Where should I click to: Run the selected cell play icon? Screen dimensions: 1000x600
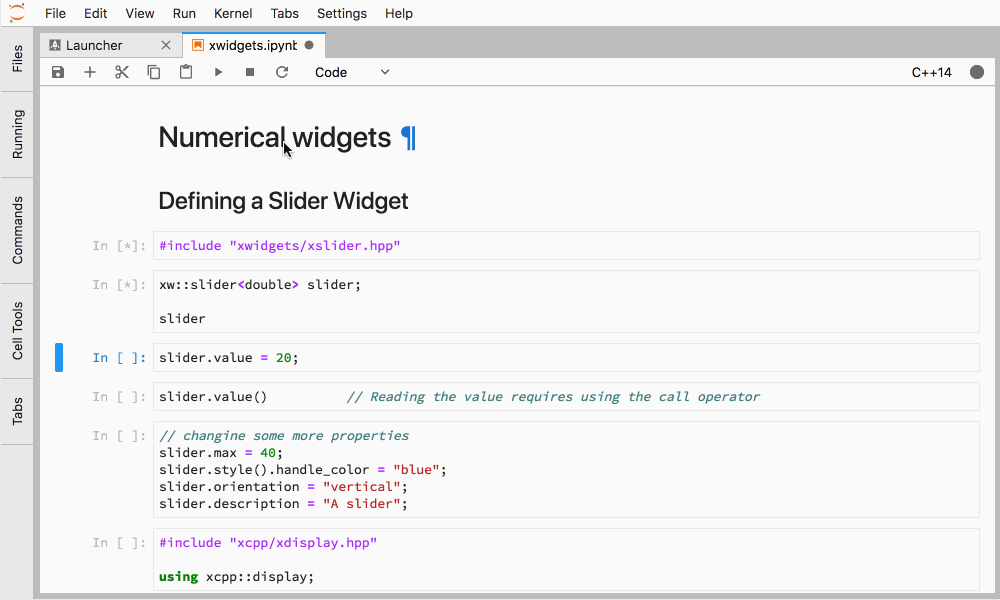coord(218,72)
